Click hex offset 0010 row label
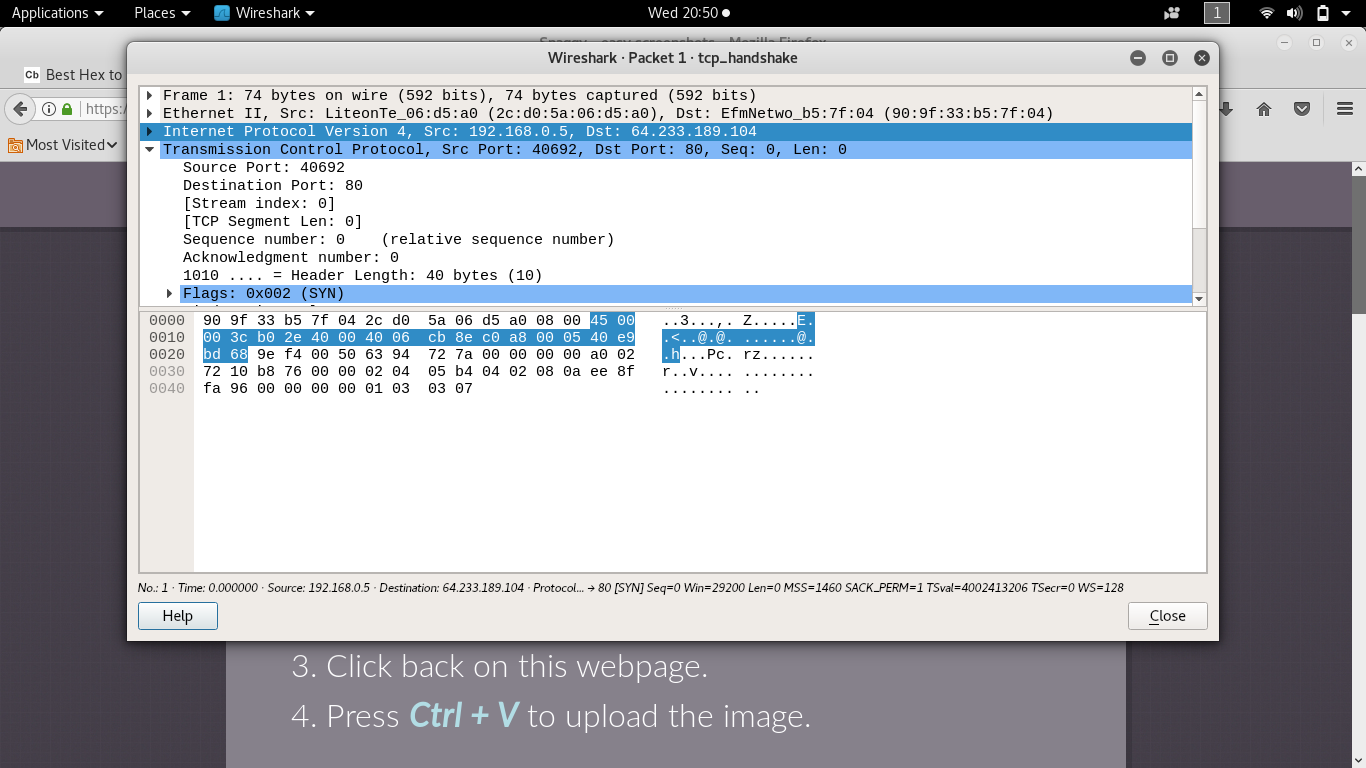This screenshot has width=1366, height=768. [x=167, y=337]
